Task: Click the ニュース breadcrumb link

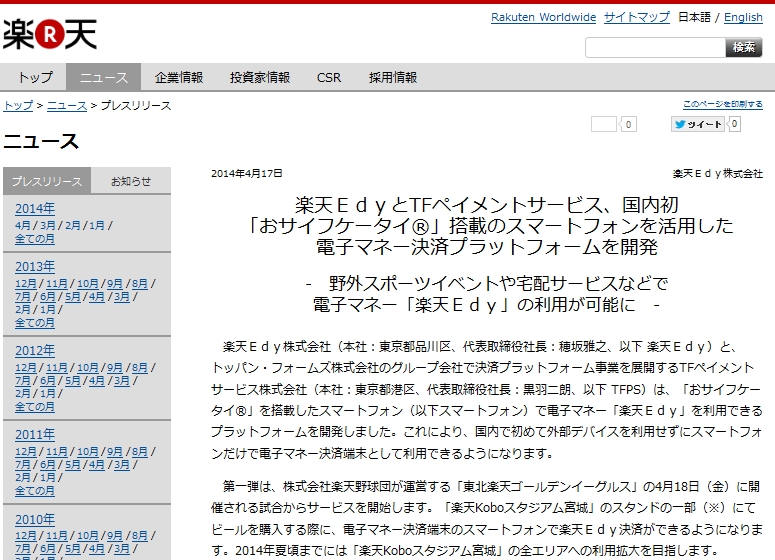Action: (67, 106)
